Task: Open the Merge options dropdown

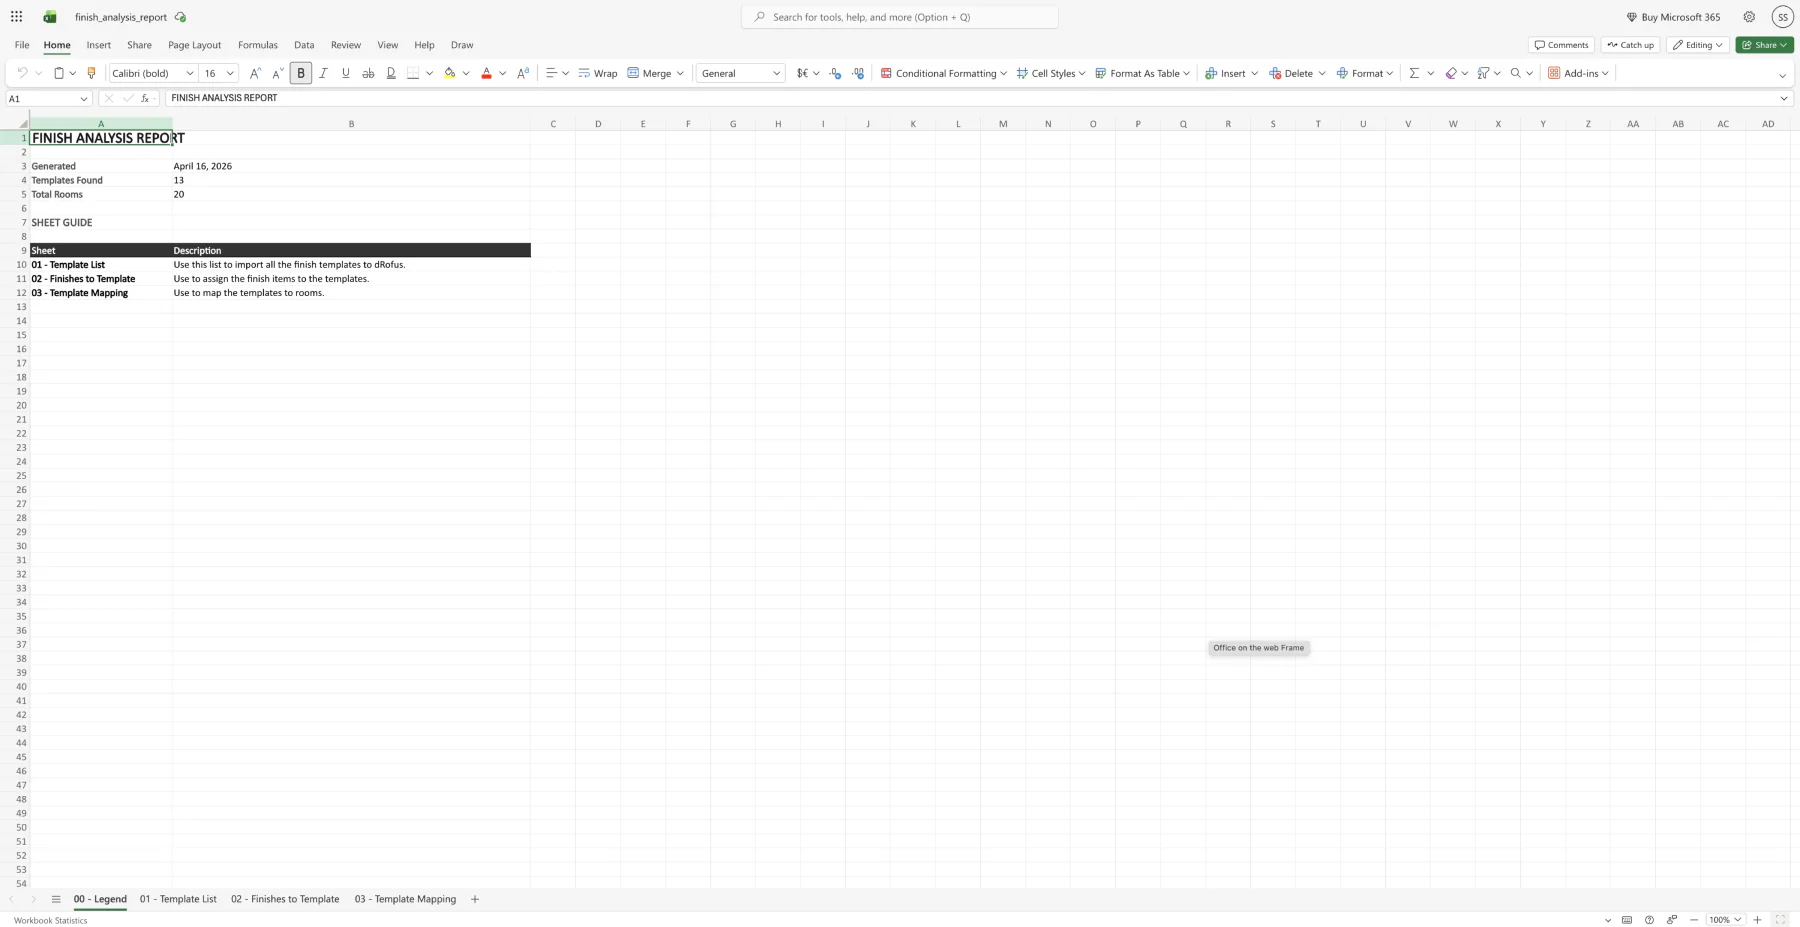Action: (680, 72)
